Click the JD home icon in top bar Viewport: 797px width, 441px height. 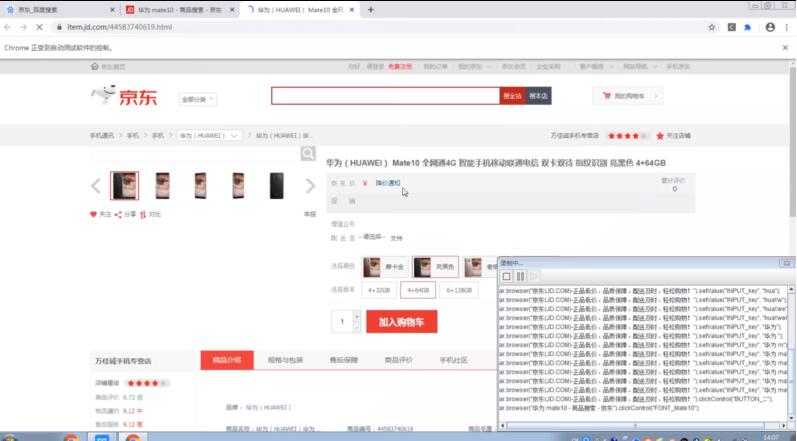click(x=95, y=67)
